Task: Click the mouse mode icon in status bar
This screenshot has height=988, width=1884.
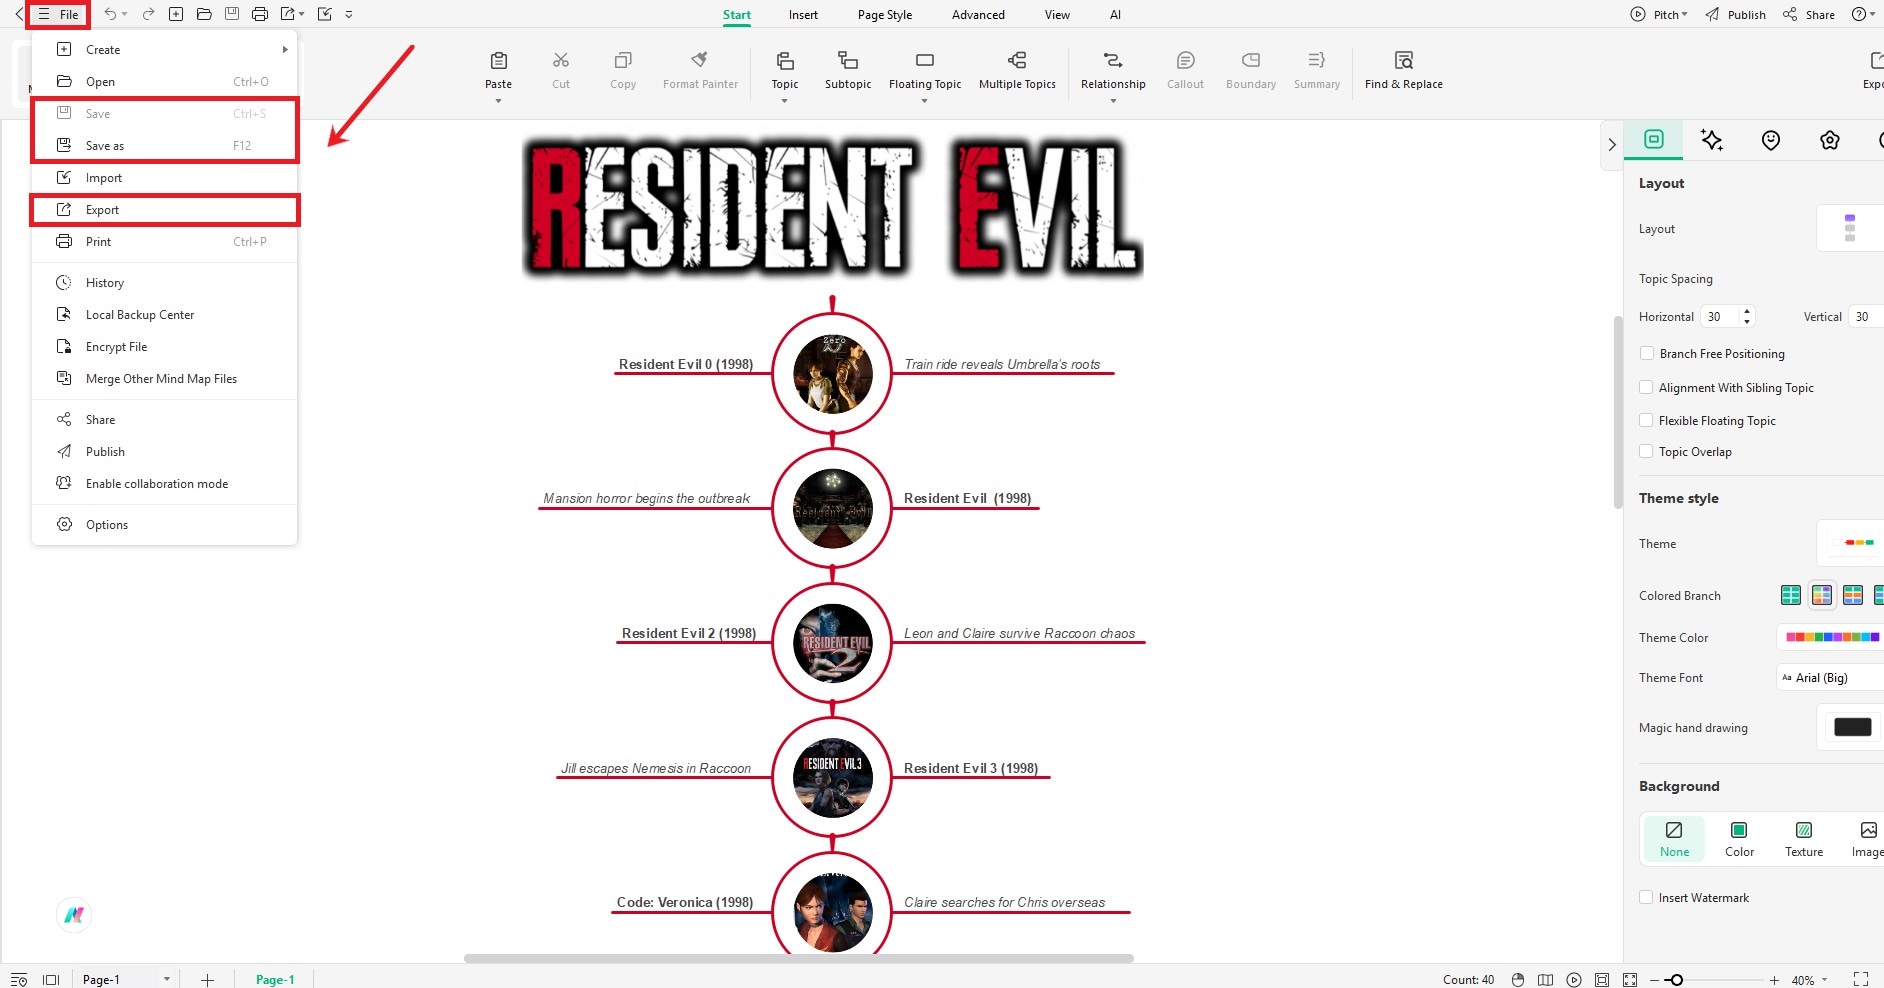Action: (1518, 980)
